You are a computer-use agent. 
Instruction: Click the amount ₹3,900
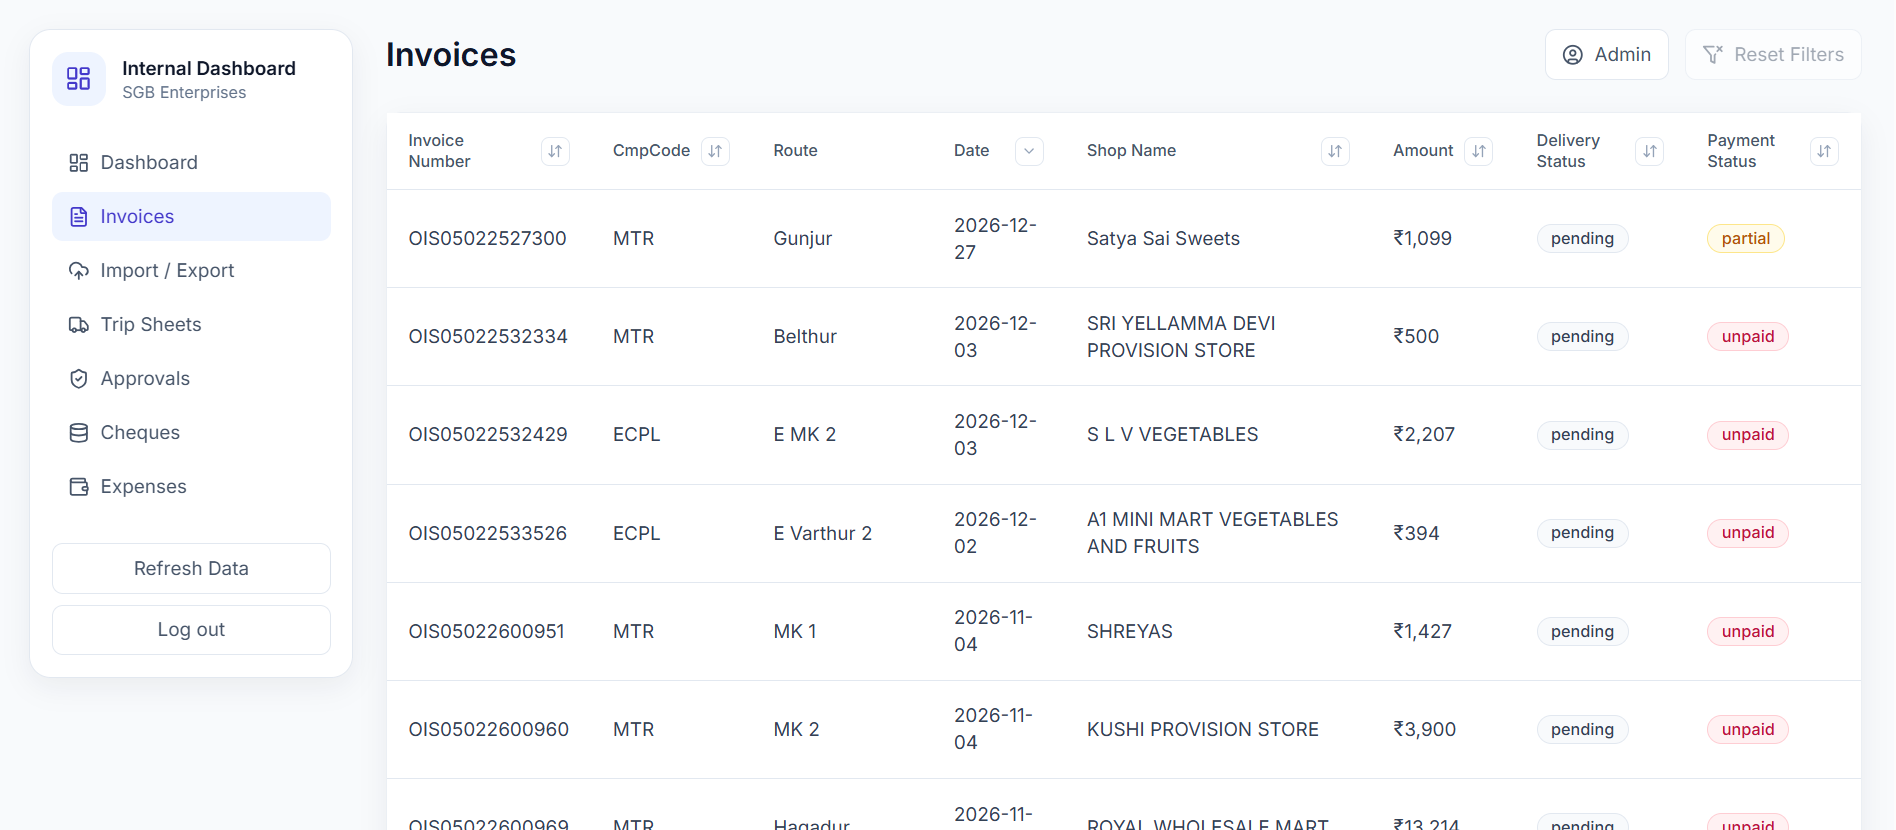click(x=1424, y=729)
